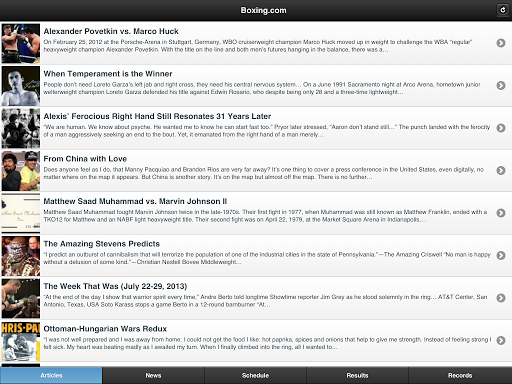Open the Schedule tab
Screen dimensions: 512x384
pos(255,375)
